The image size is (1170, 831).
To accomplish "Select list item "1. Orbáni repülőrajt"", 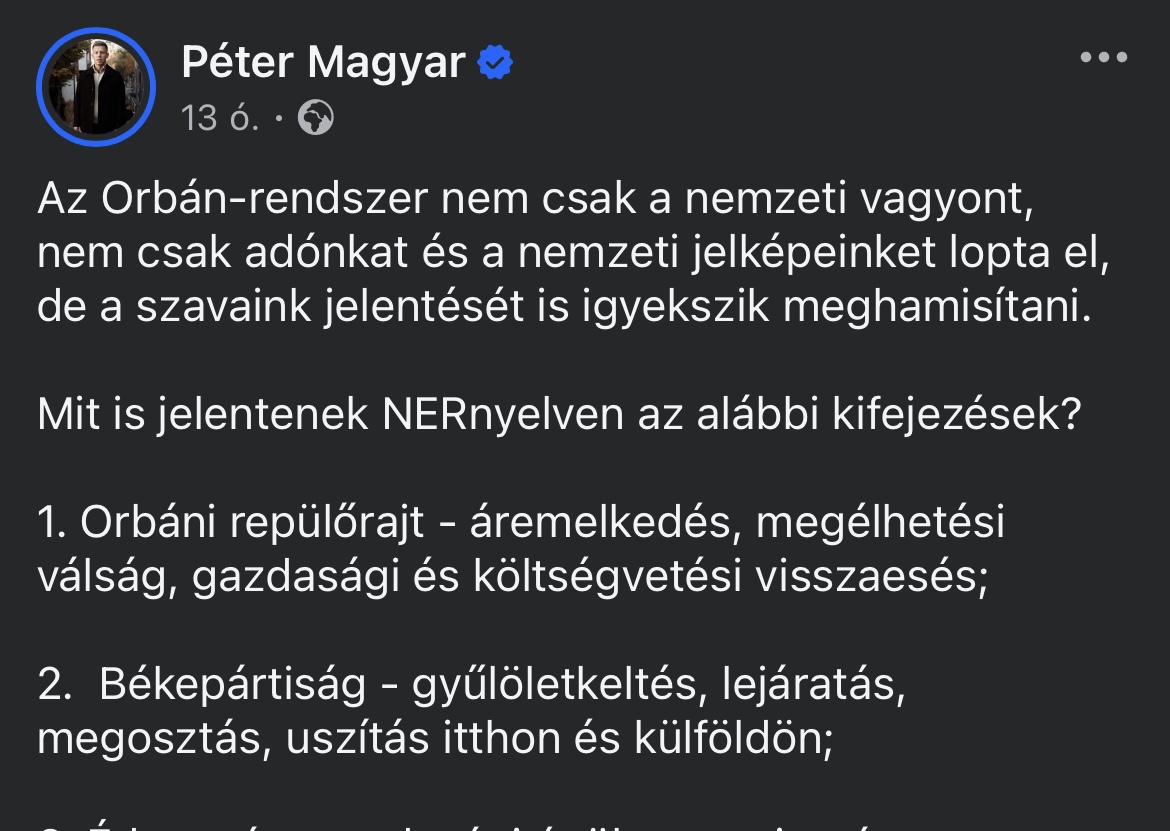I will click(x=520, y=522).
